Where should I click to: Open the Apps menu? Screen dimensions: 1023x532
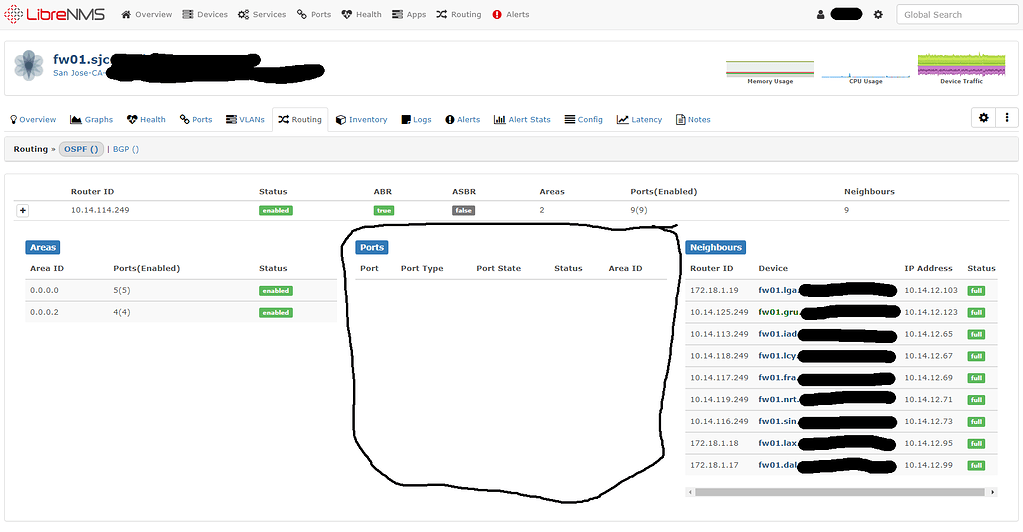coord(409,14)
